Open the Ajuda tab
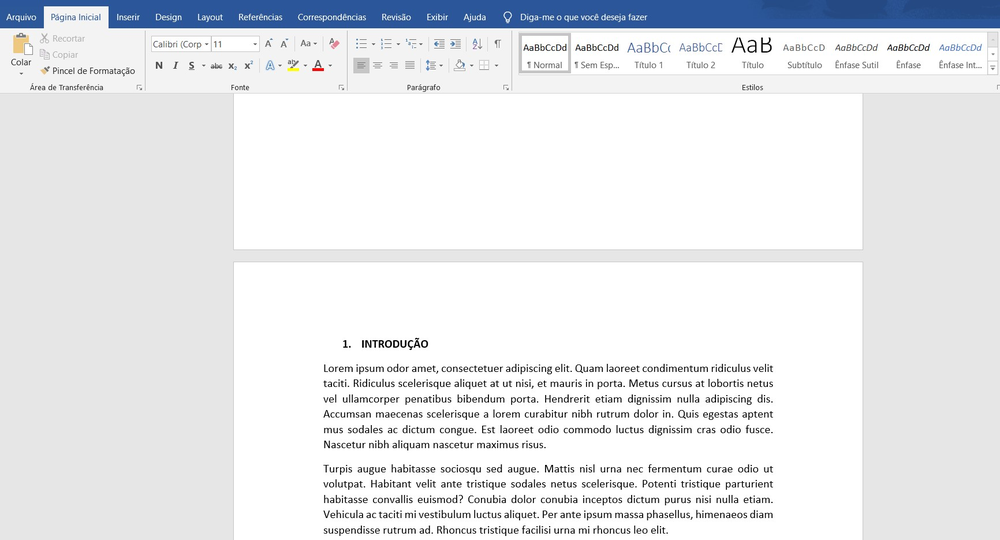This screenshot has height=540, width=1000. coord(474,17)
